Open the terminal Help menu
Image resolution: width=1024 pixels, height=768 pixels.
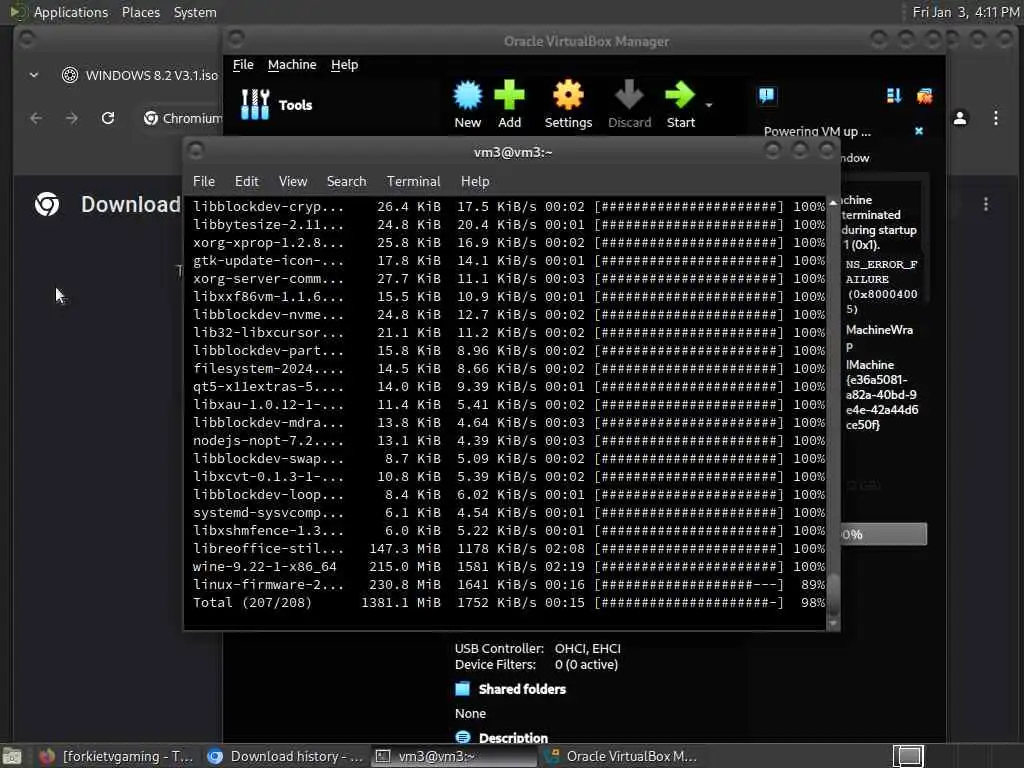tap(475, 181)
